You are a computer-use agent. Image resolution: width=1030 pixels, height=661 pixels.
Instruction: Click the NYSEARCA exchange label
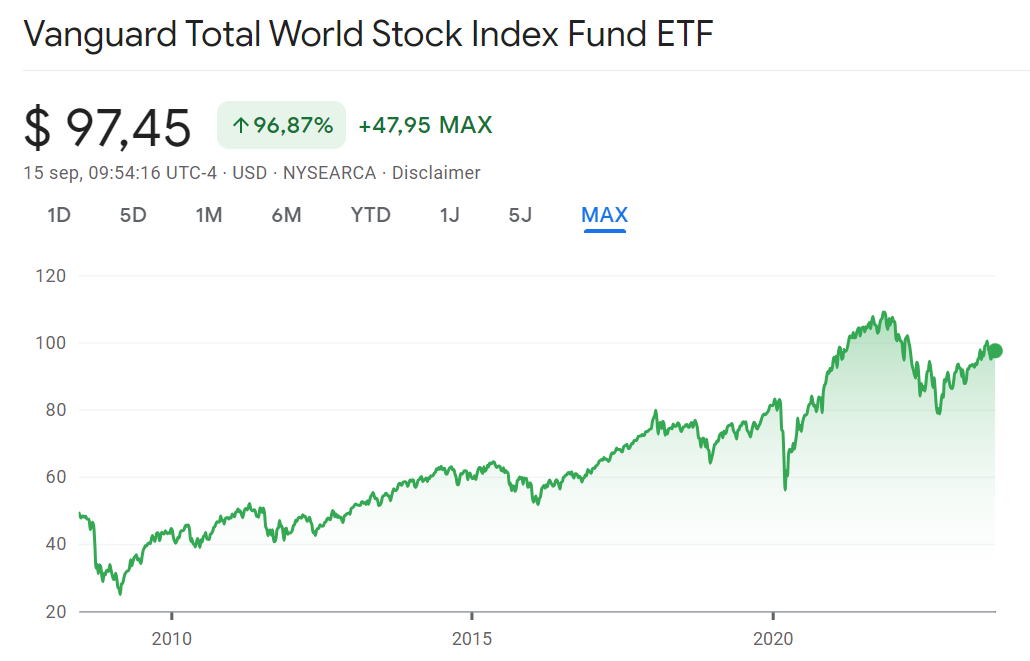pos(329,173)
